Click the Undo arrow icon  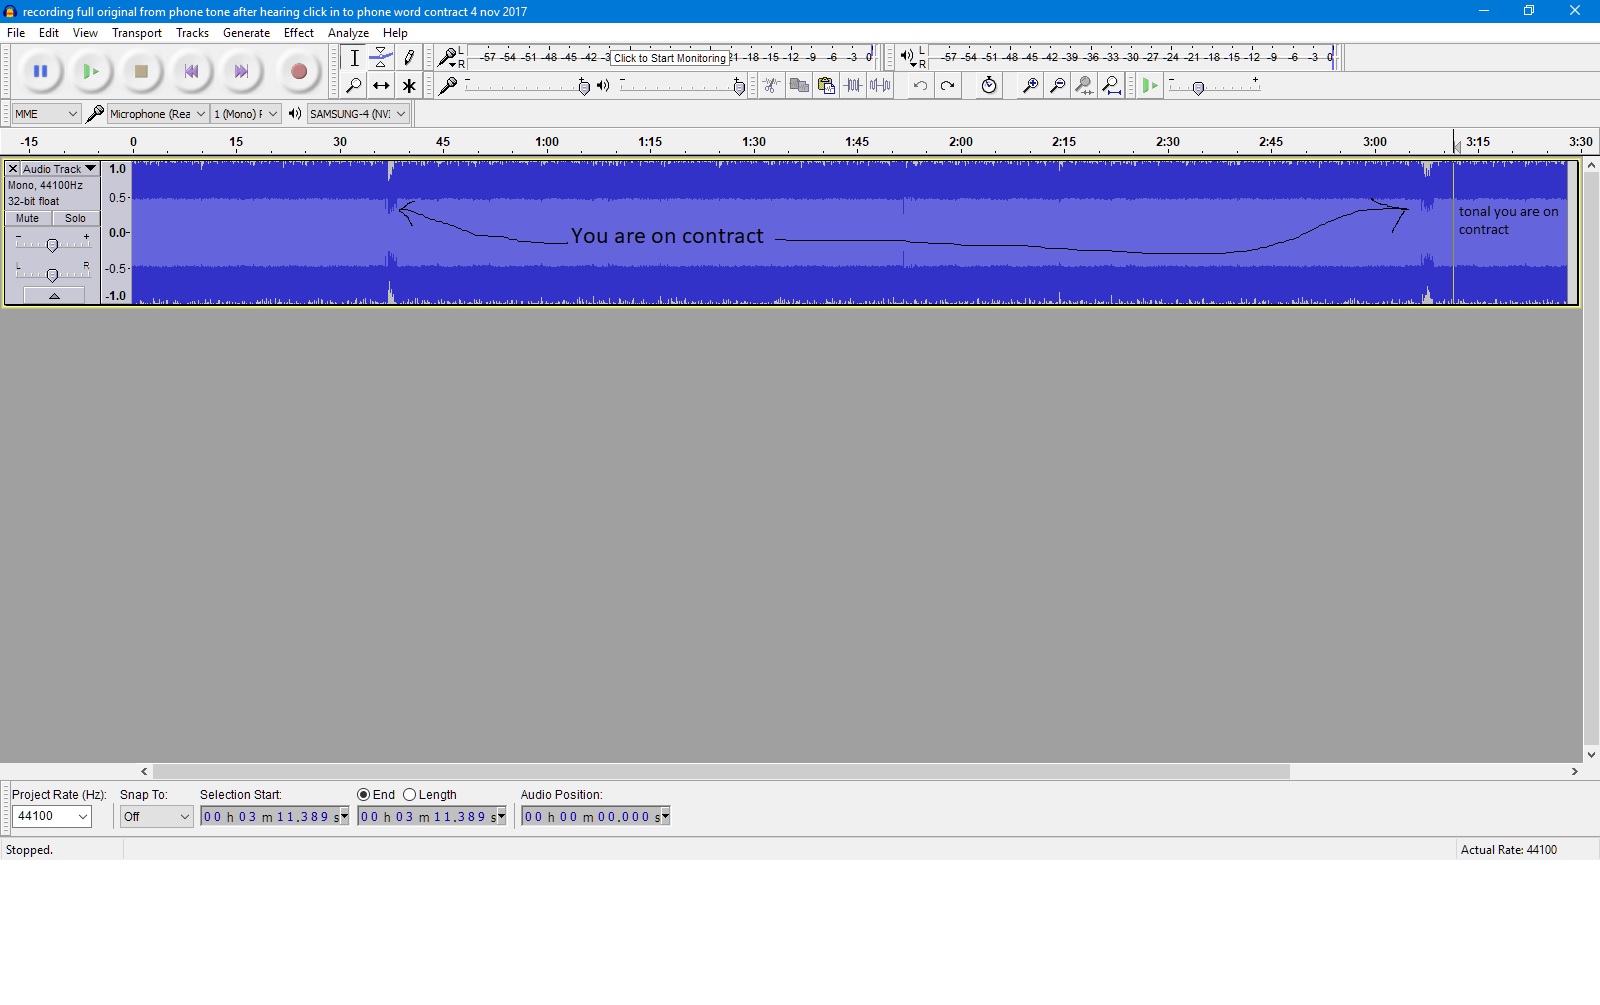pyautogui.click(x=920, y=86)
